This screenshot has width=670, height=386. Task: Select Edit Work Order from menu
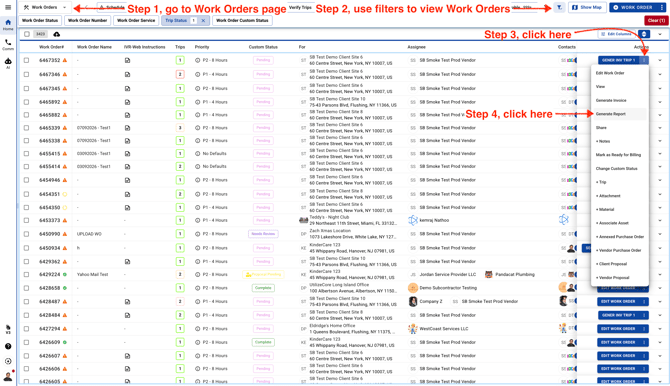(x=610, y=73)
